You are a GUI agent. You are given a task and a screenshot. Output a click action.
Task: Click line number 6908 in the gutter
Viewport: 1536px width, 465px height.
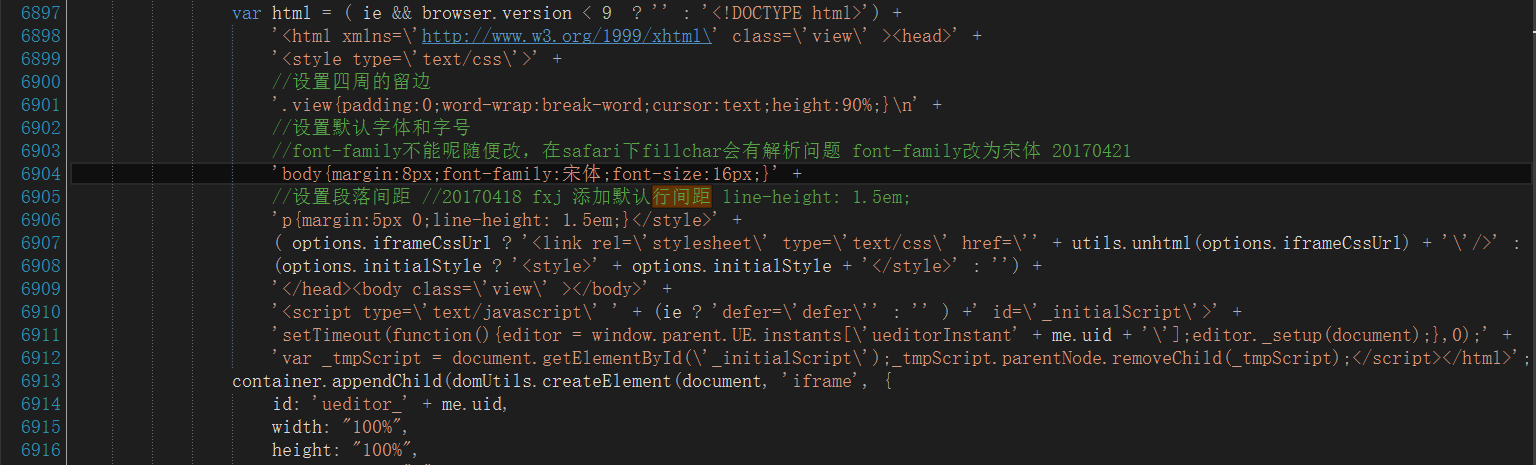(x=41, y=266)
